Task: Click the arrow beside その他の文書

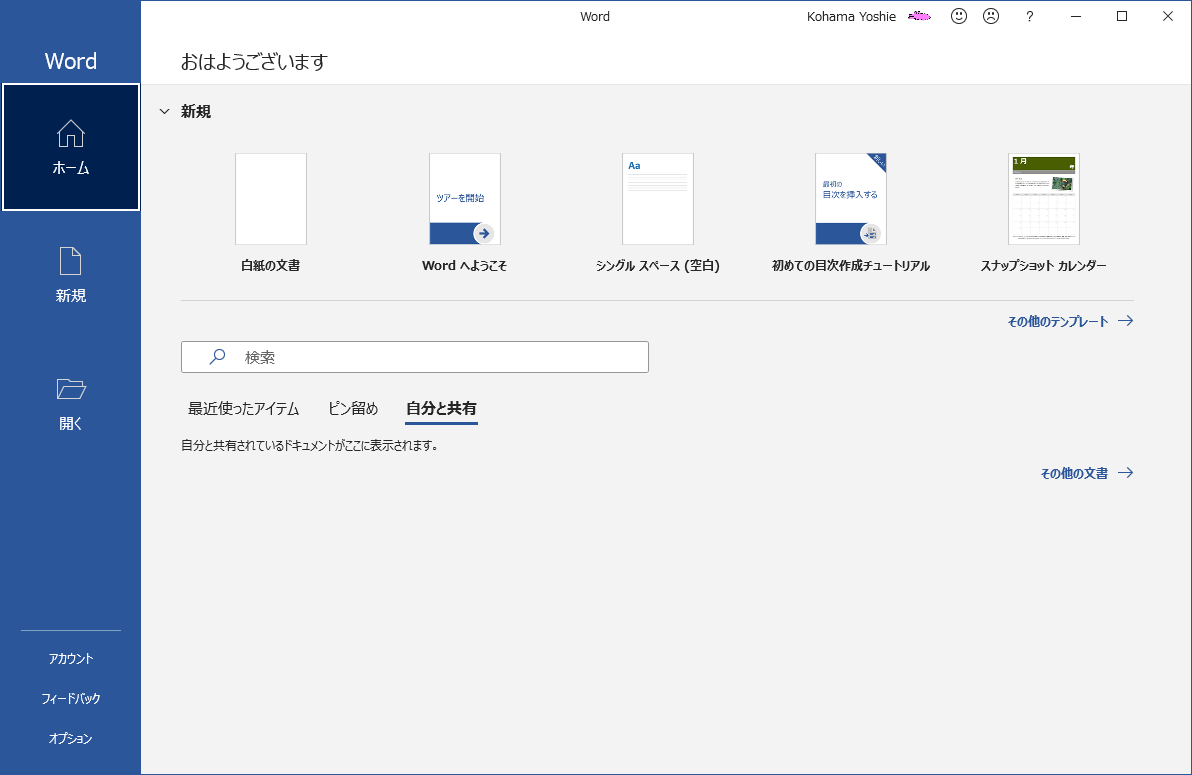Action: click(1126, 473)
